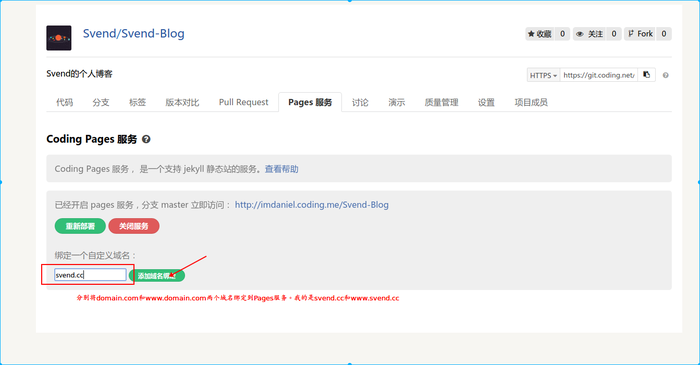Switch to the 版本对比 tab
This screenshot has width=700, height=365.
pos(182,102)
